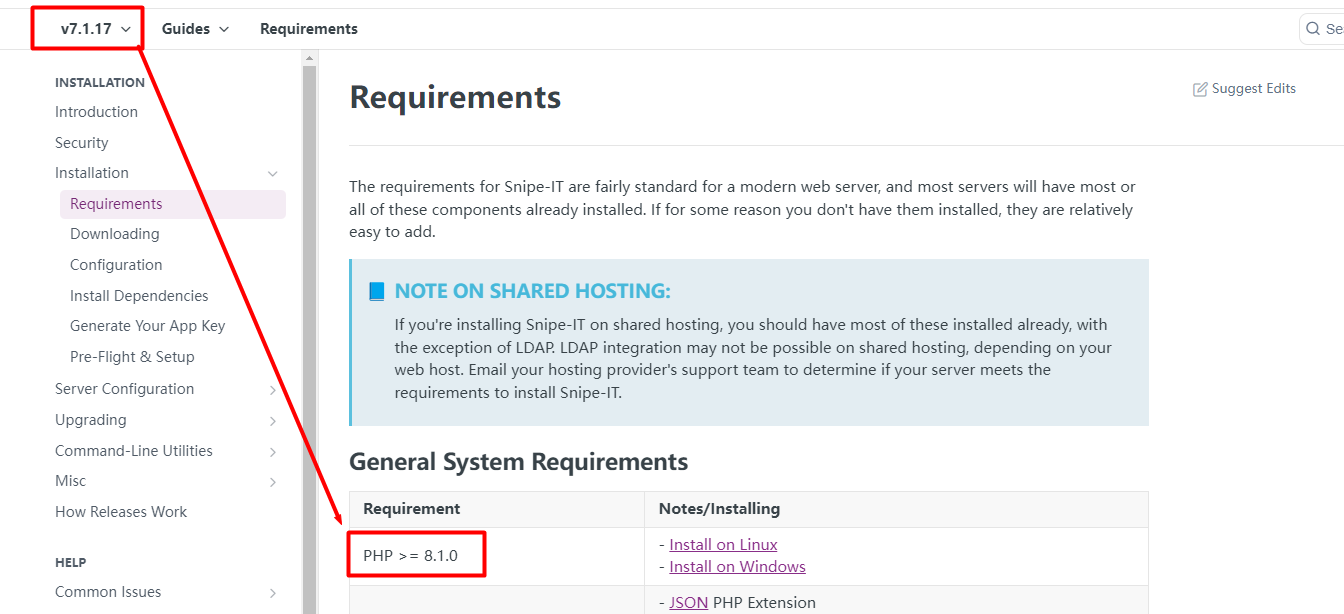Open the Downloading sidebar page

click(x=114, y=234)
